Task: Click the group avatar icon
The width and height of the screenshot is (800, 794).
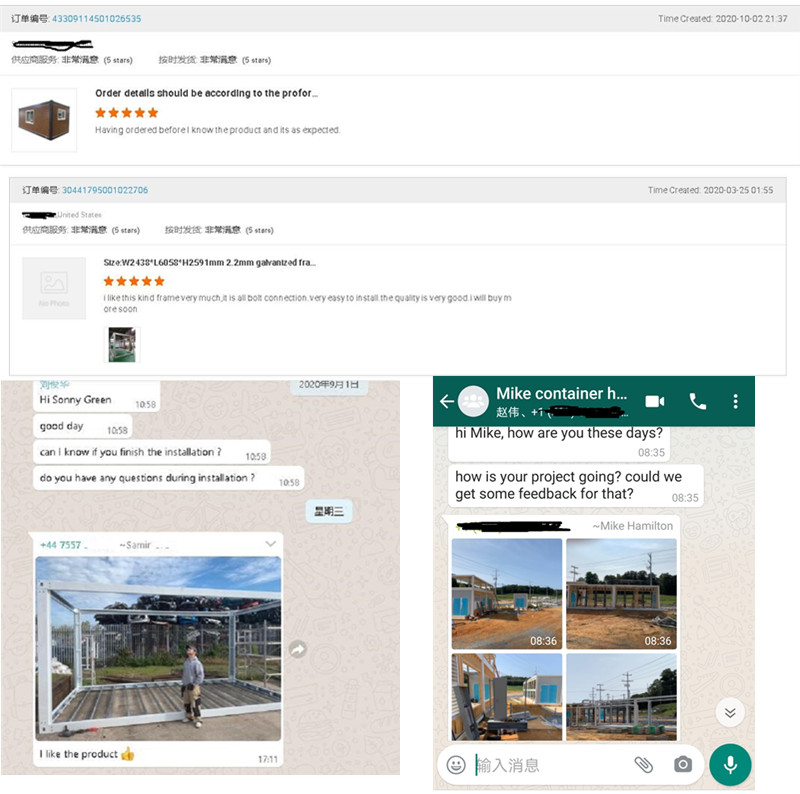Action: point(473,401)
